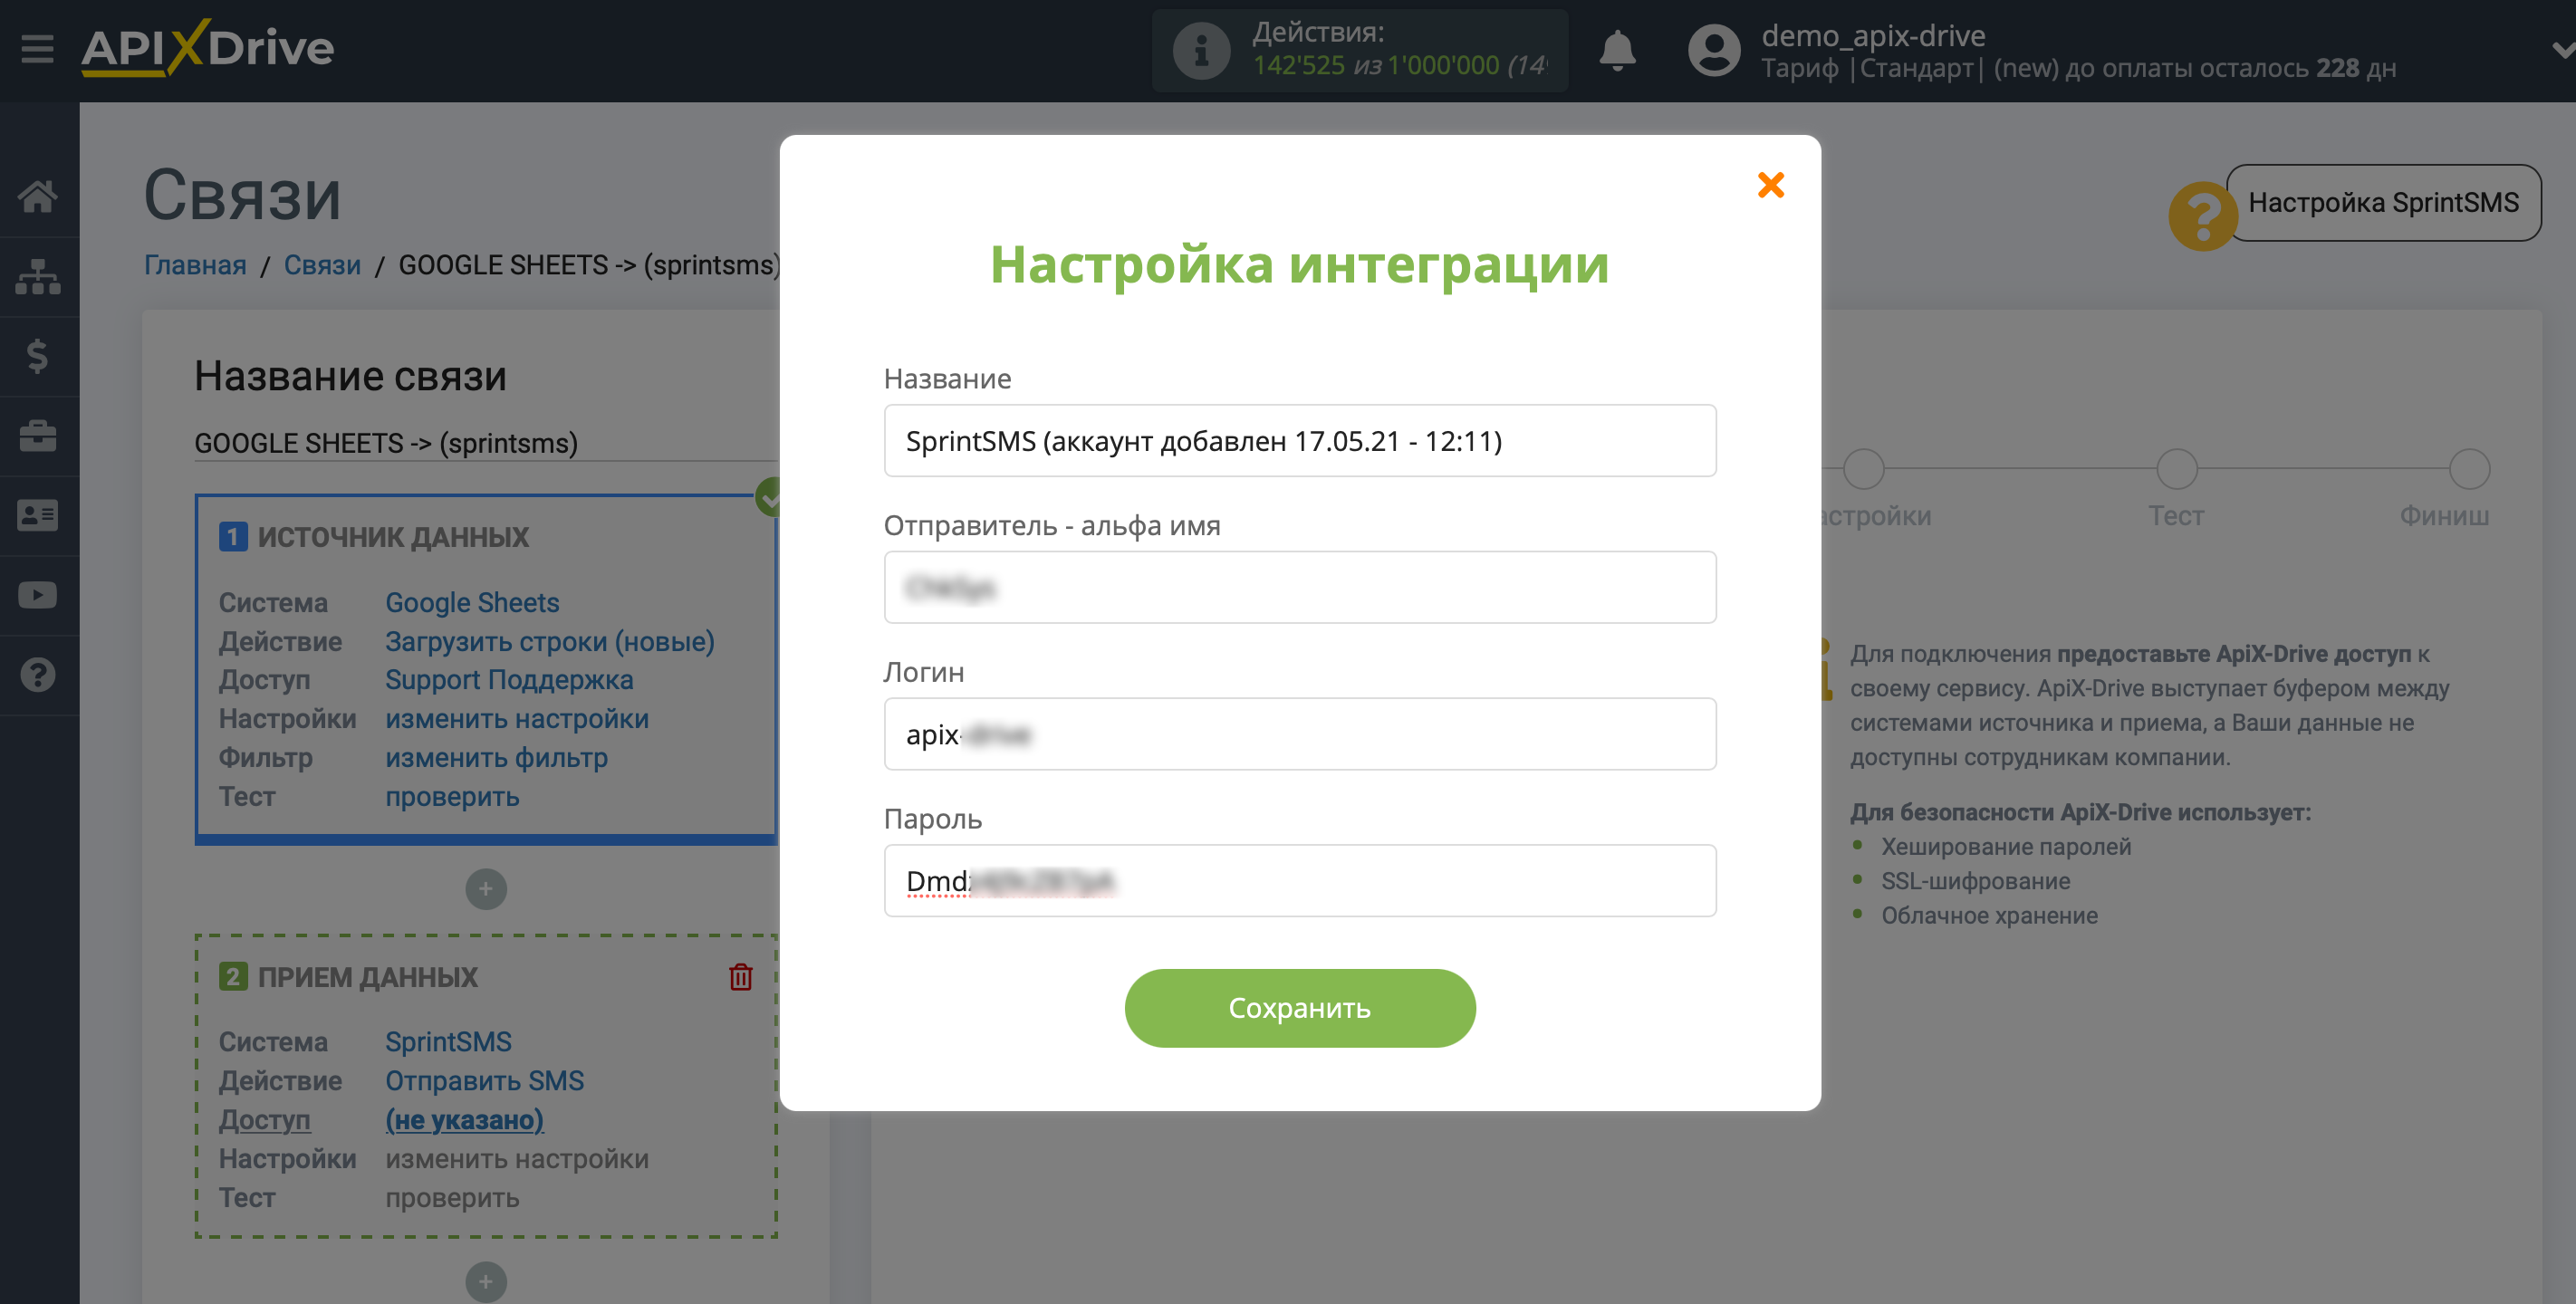2576x1304 pixels.
Task: Click the actions info icon in header
Action: click(1202, 49)
